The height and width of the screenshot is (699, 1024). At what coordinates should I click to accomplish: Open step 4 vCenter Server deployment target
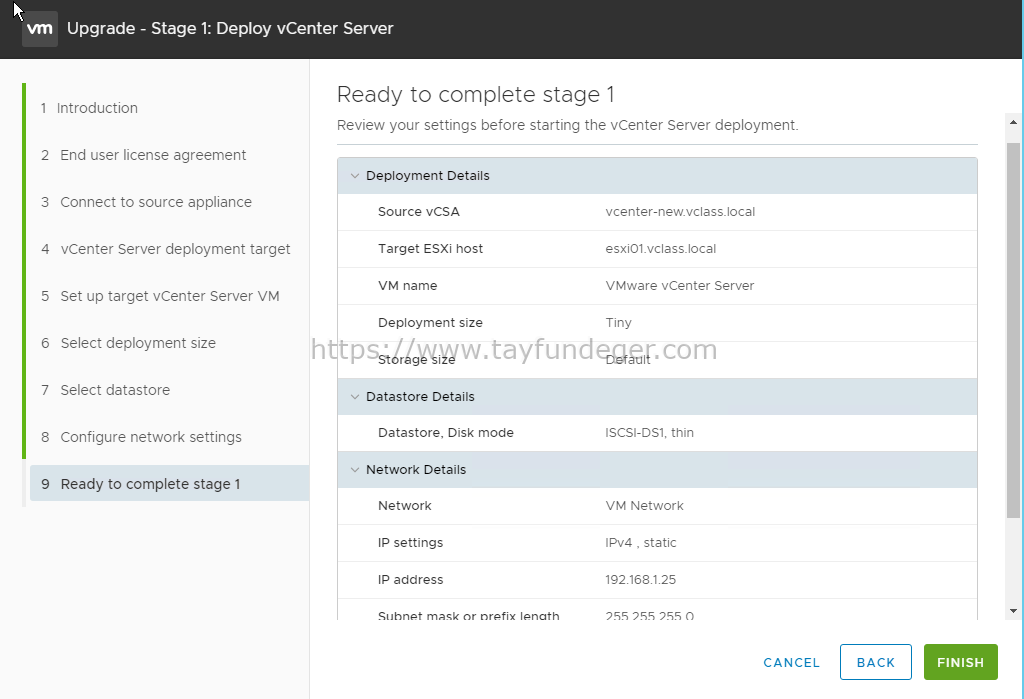166,249
